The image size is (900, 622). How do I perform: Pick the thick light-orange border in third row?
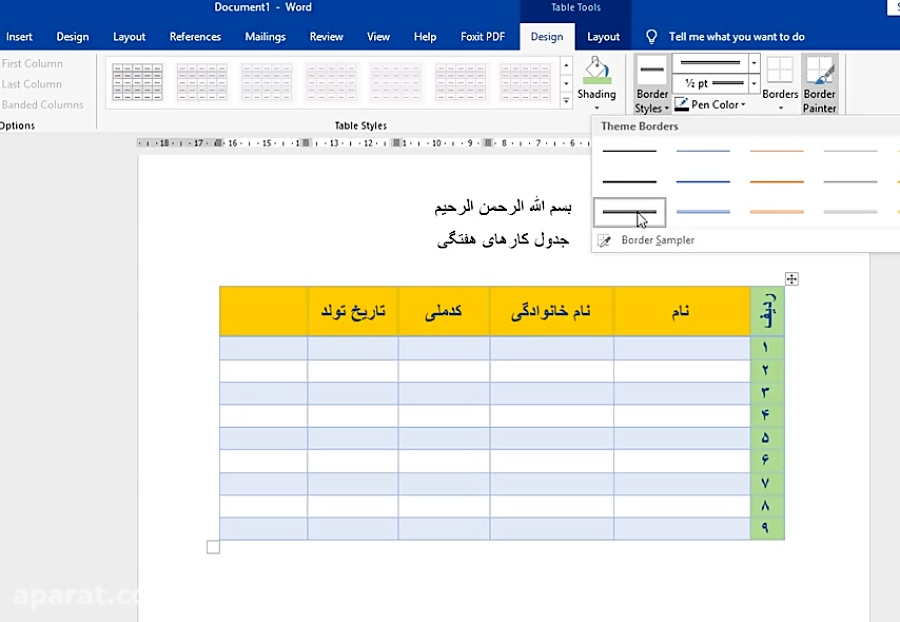point(777,212)
